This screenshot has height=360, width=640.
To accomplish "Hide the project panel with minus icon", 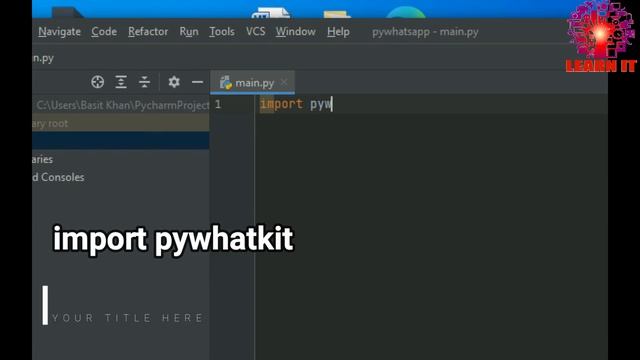I will [198, 82].
